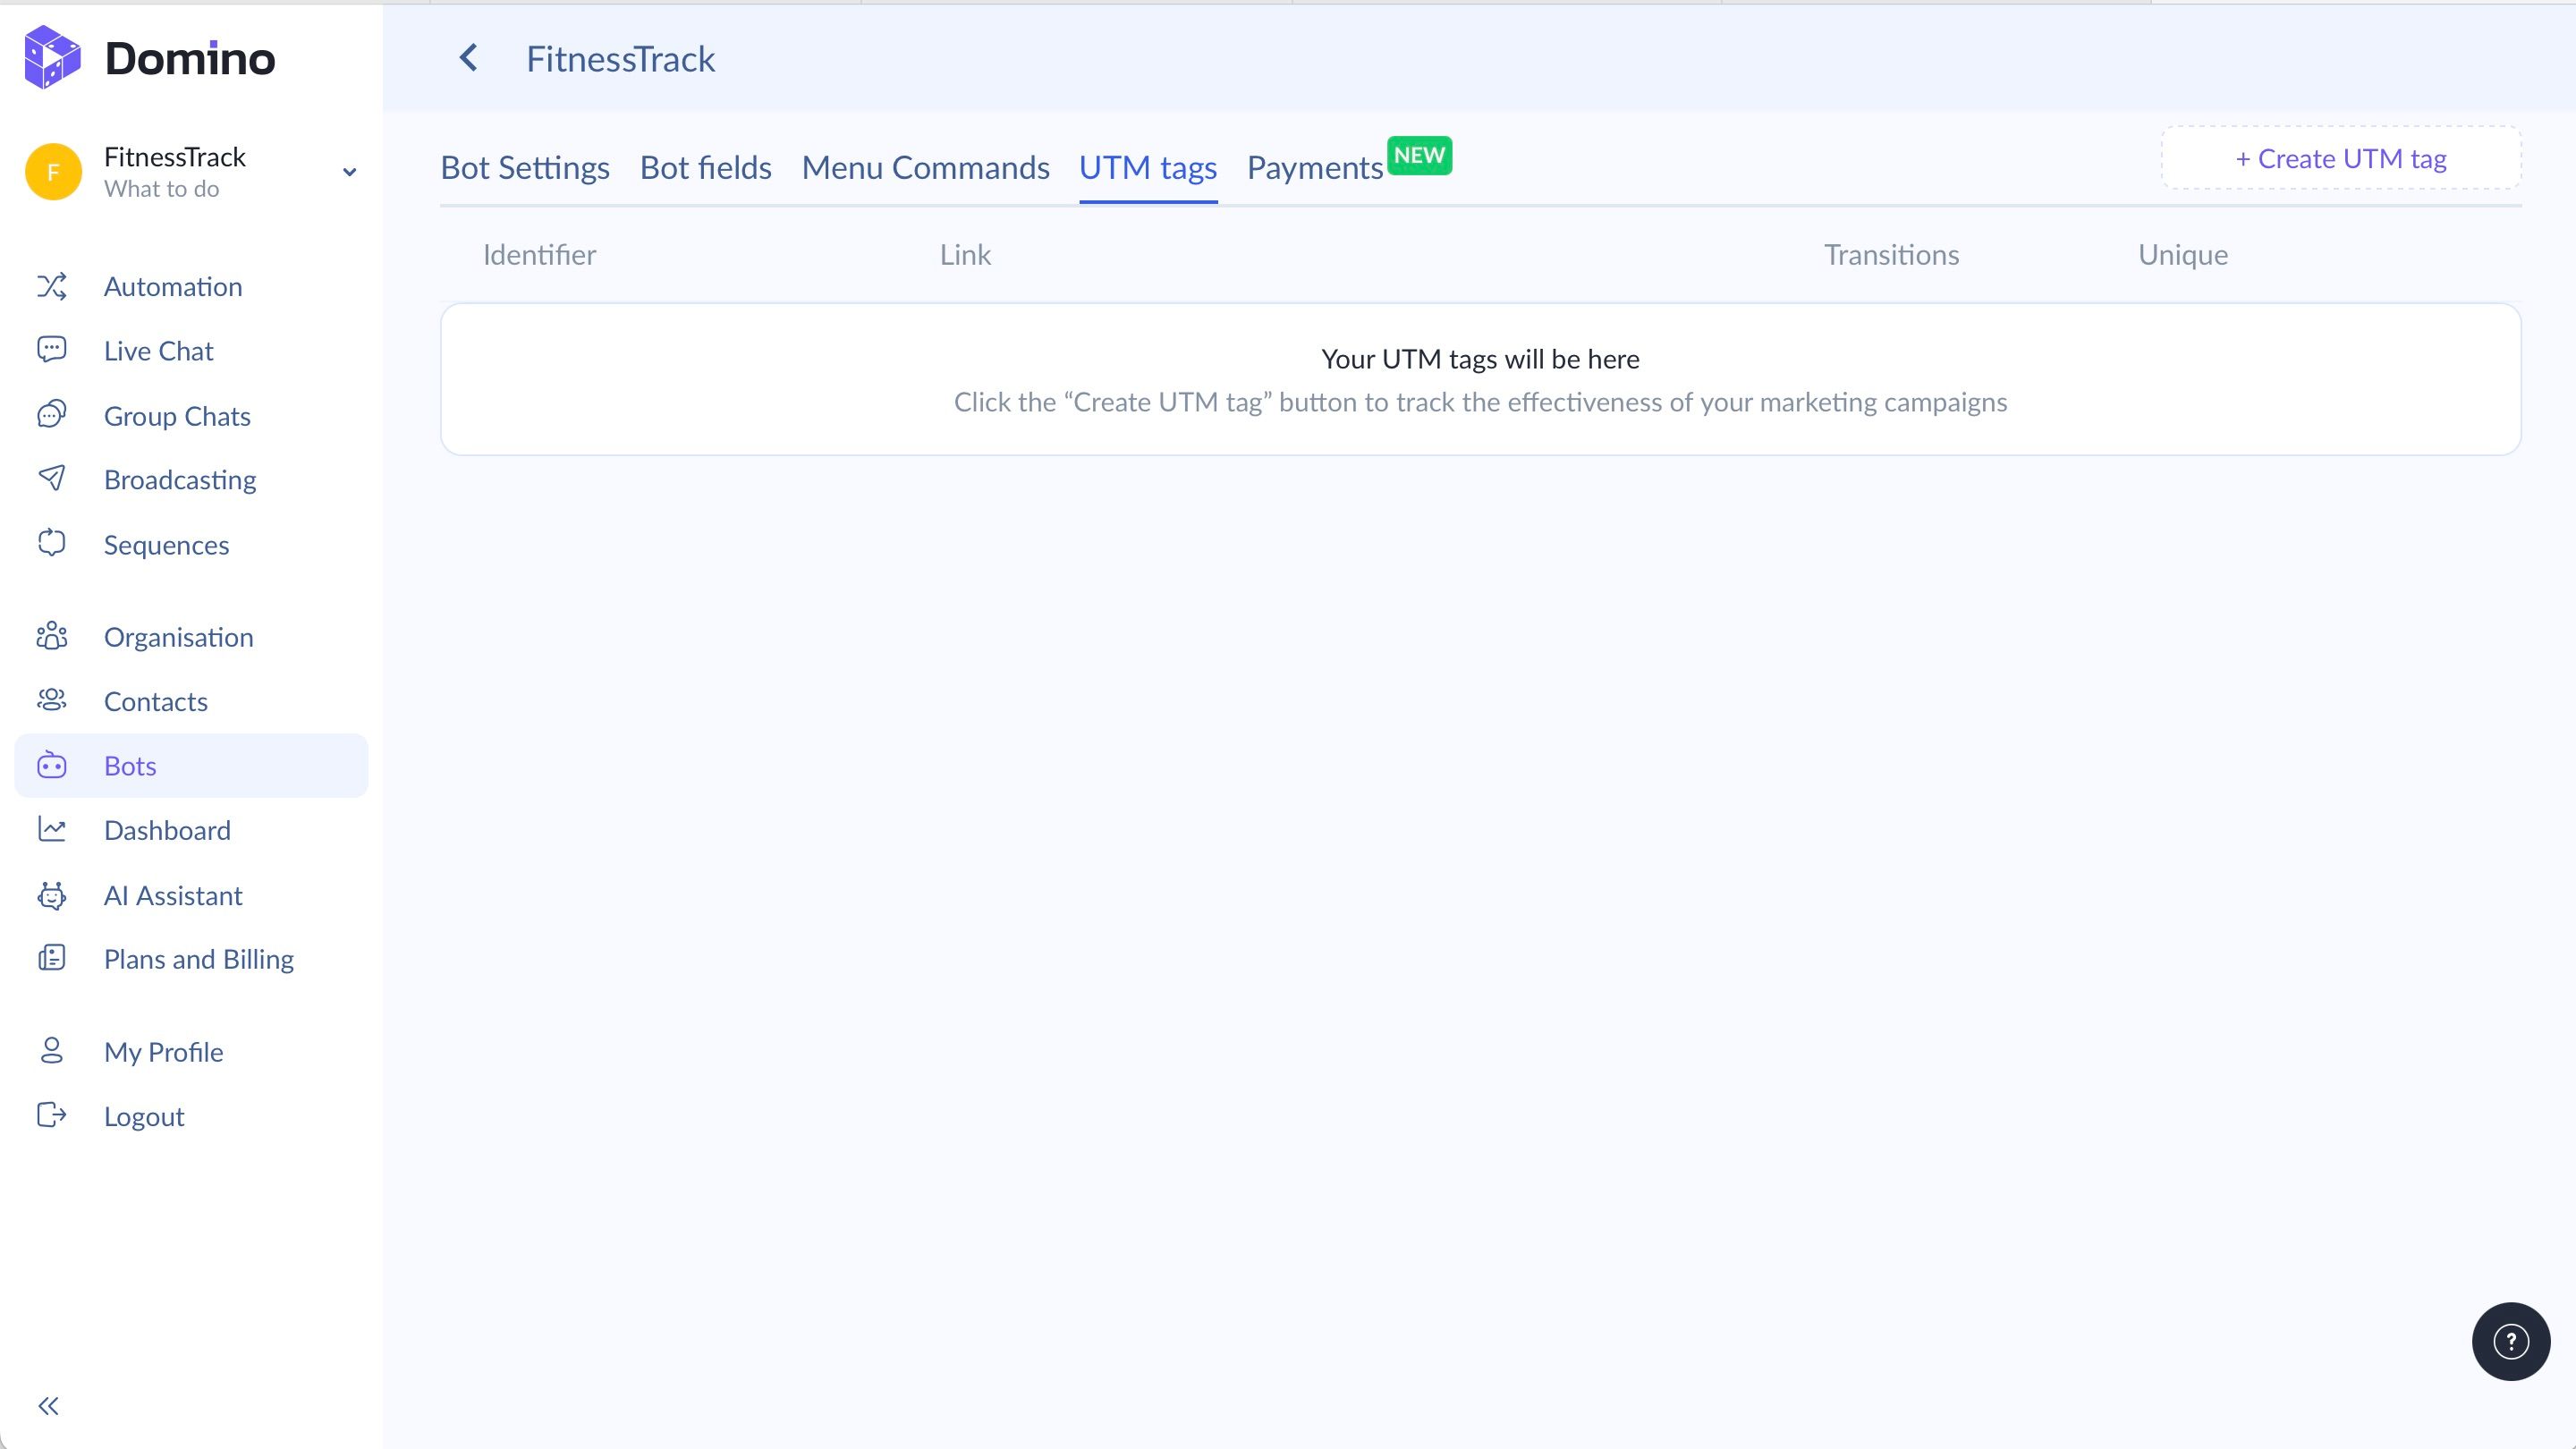Open Plans and Billing page
The width and height of the screenshot is (2576, 1449).
click(198, 959)
